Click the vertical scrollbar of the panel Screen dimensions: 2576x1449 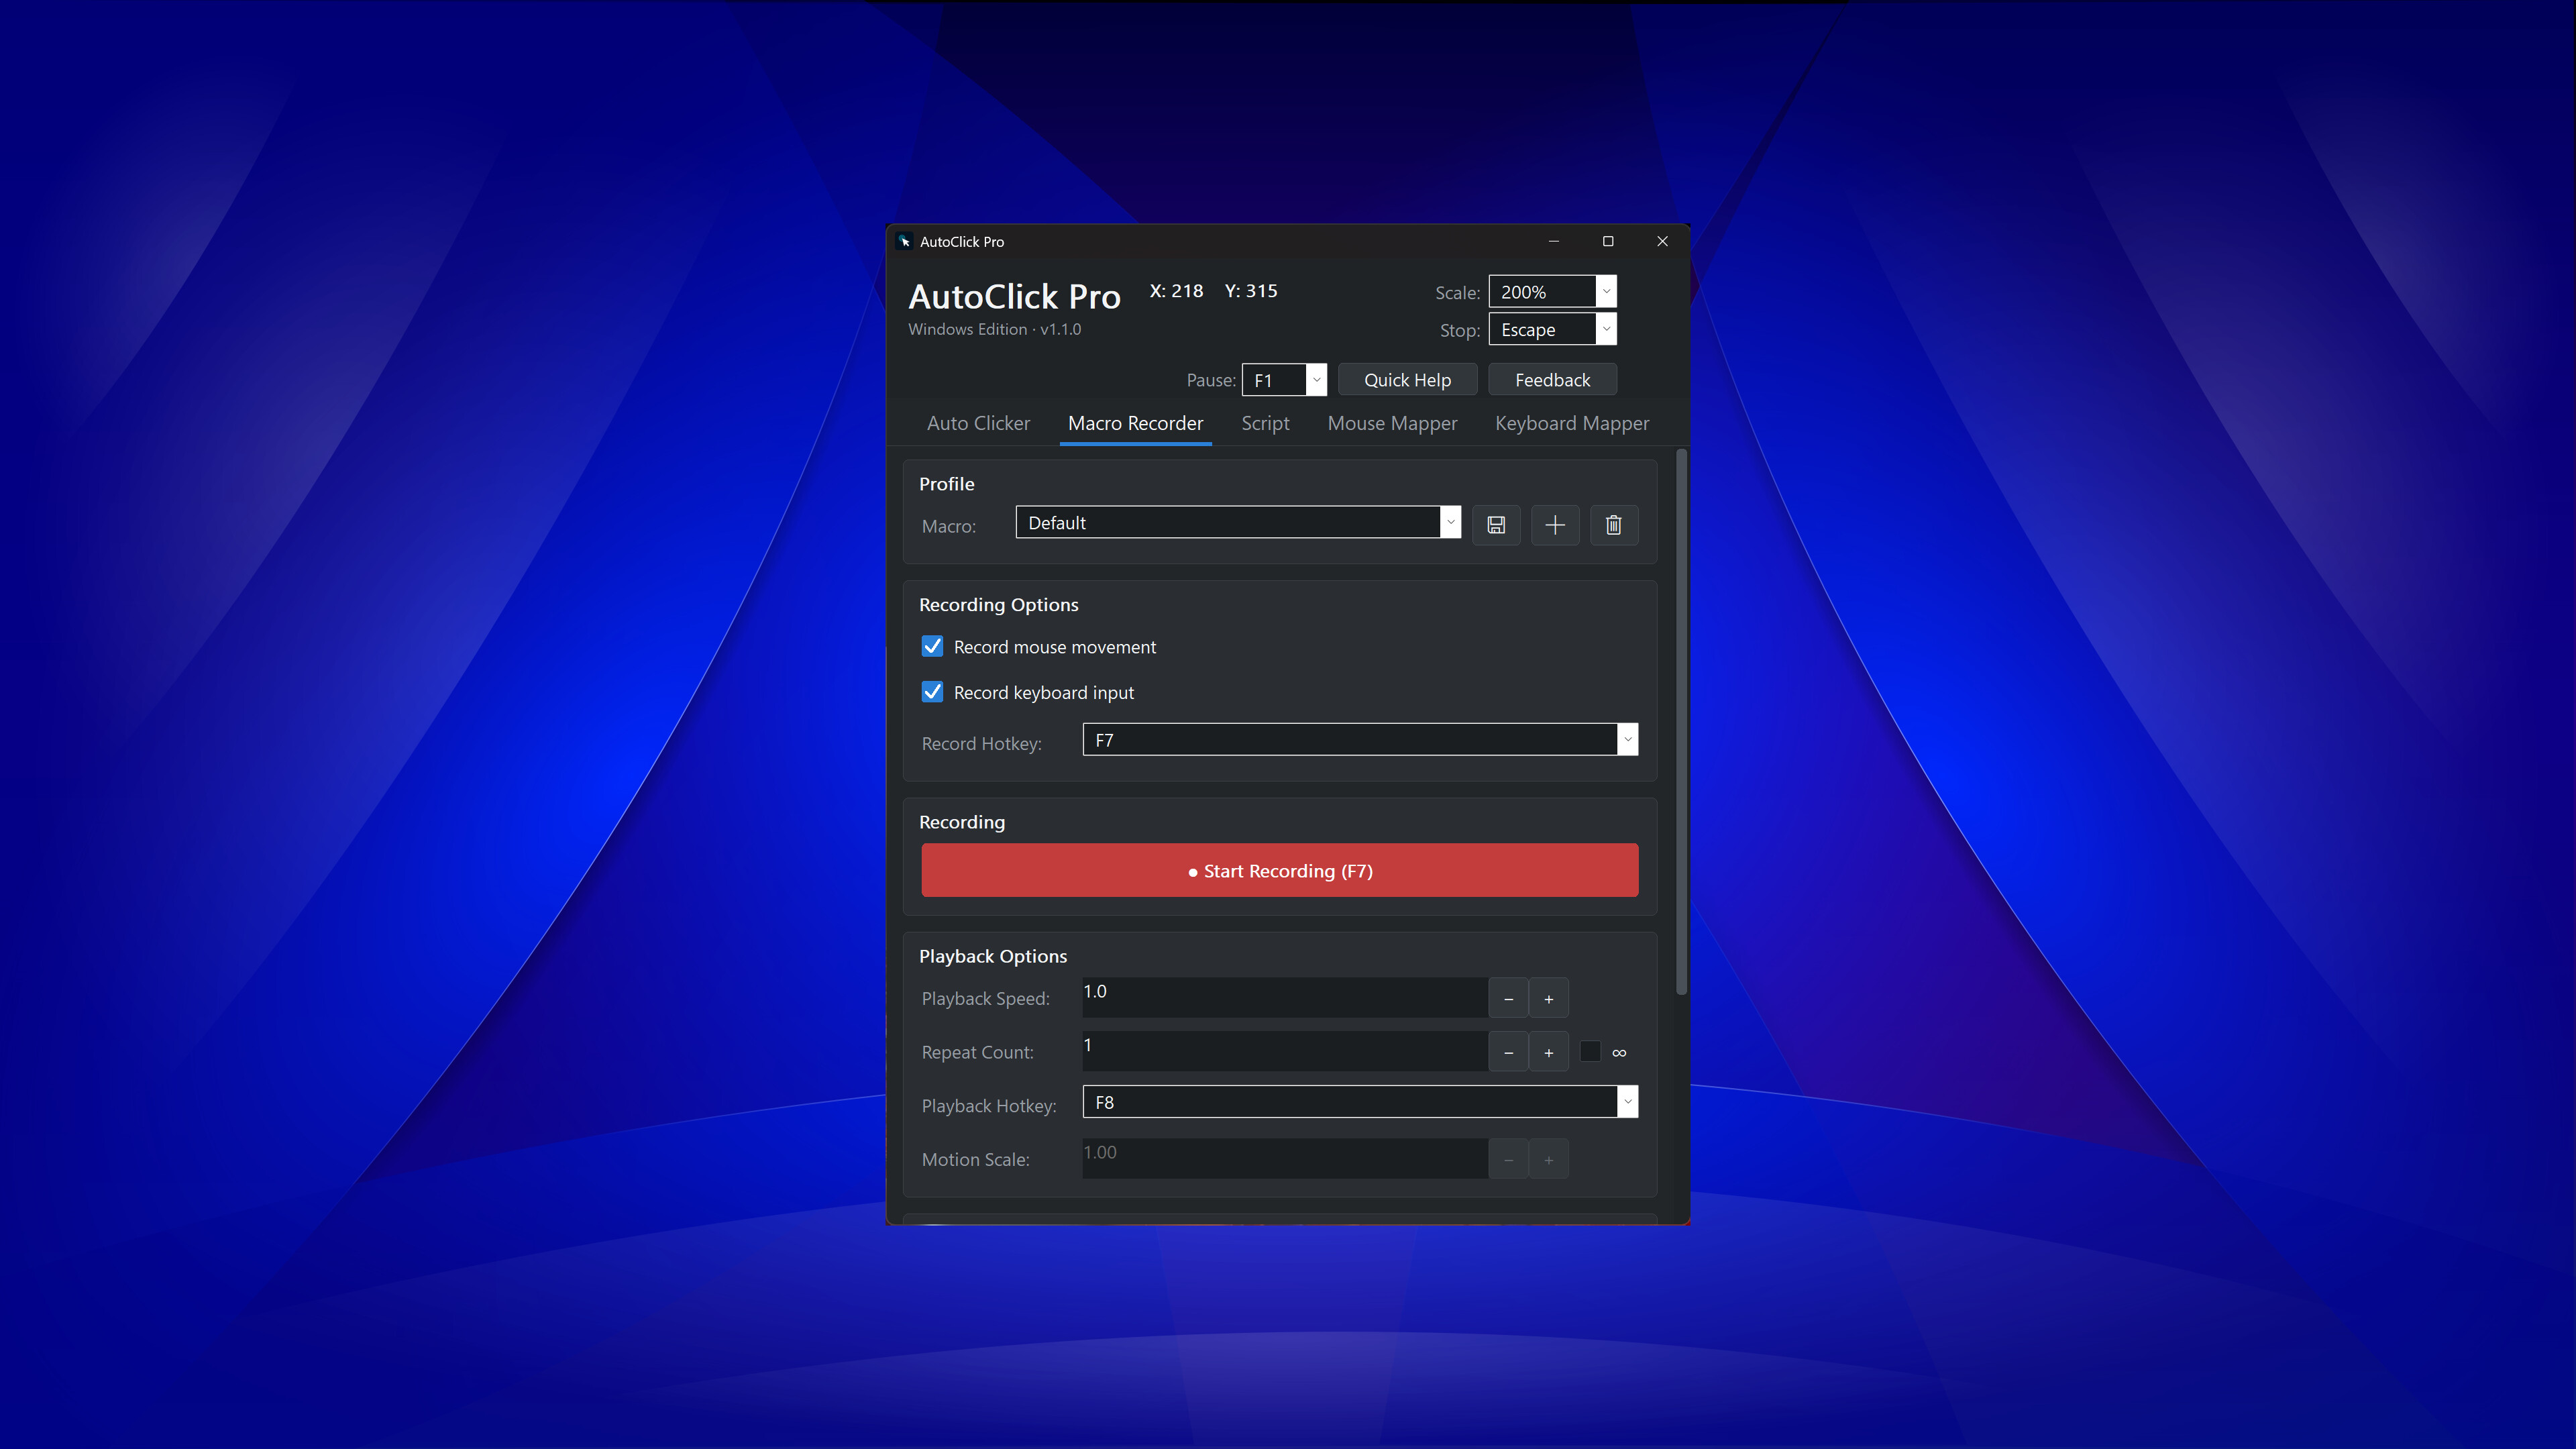tap(1681, 722)
